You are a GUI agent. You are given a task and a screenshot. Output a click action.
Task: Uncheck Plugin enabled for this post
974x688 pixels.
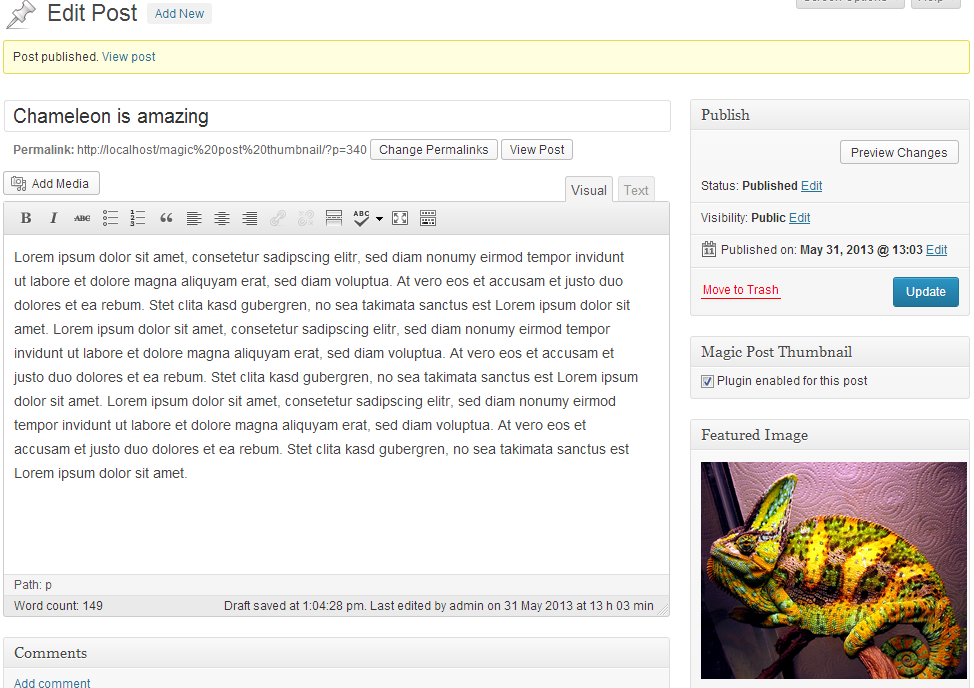pos(707,381)
